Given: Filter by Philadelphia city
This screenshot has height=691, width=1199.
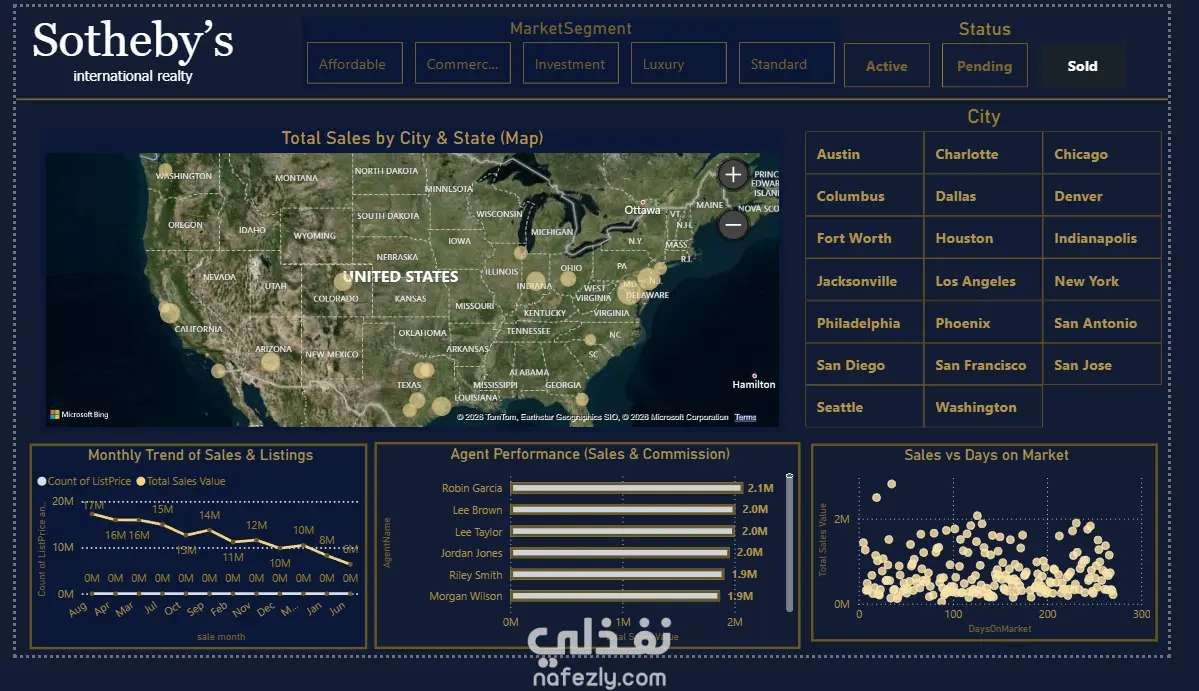Looking at the screenshot, I should click(x=864, y=323).
